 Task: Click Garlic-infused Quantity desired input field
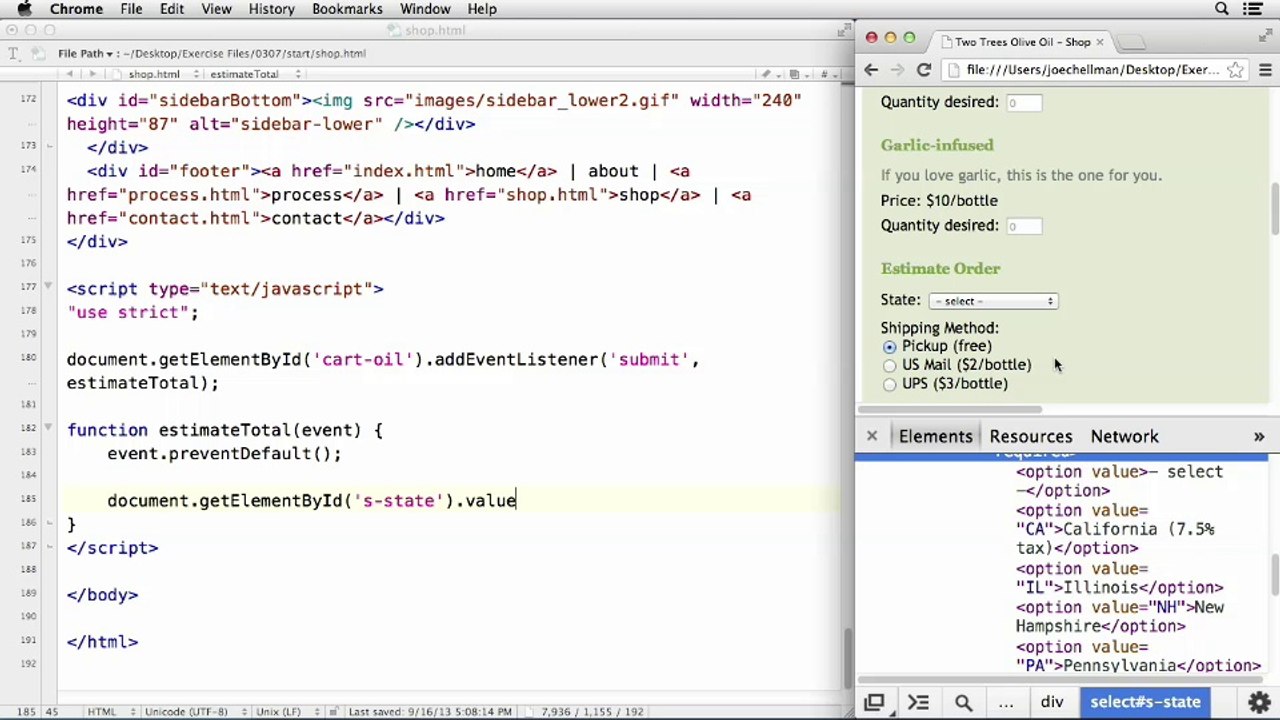[1023, 227]
